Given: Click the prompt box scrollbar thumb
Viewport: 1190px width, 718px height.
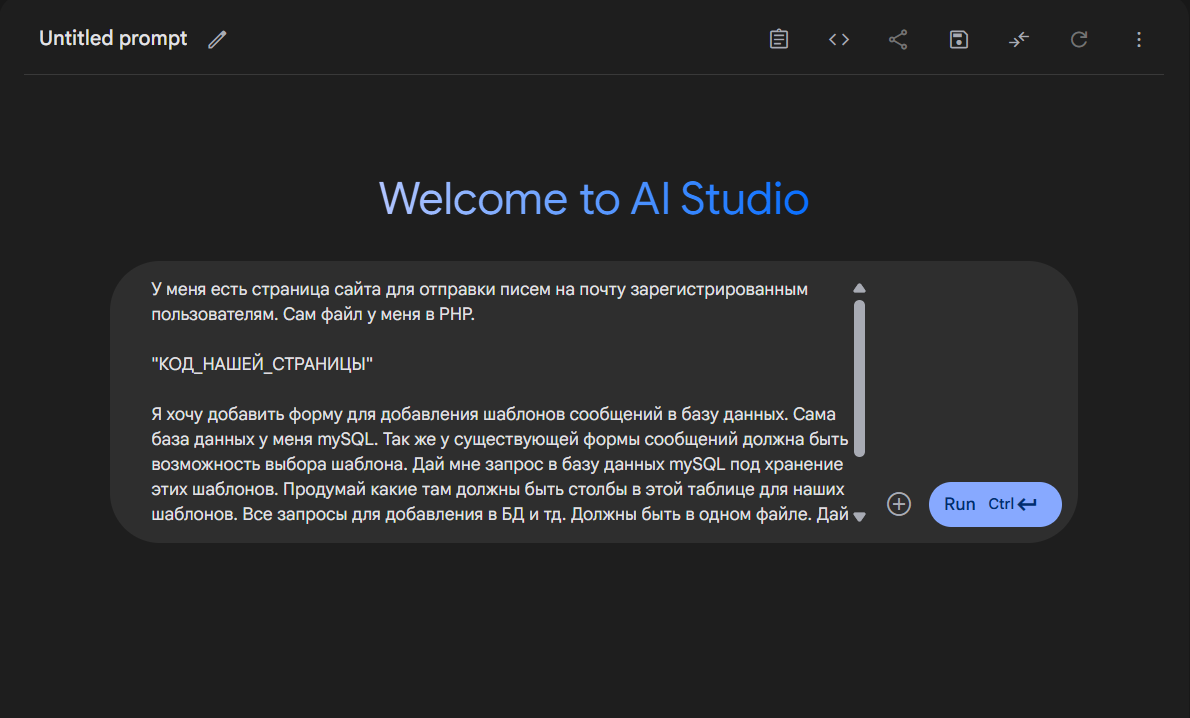Looking at the screenshot, I should [x=859, y=379].
